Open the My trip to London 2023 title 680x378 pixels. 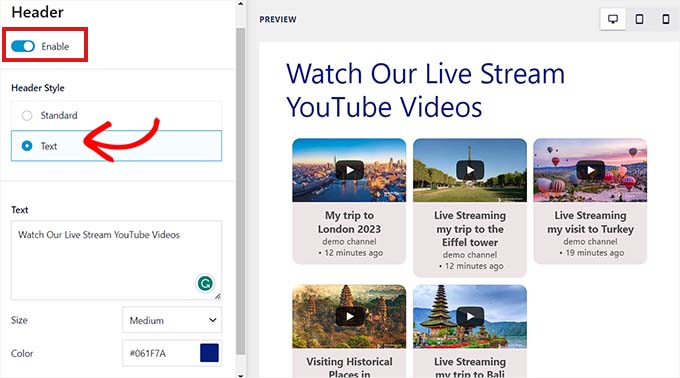[350, 222]
